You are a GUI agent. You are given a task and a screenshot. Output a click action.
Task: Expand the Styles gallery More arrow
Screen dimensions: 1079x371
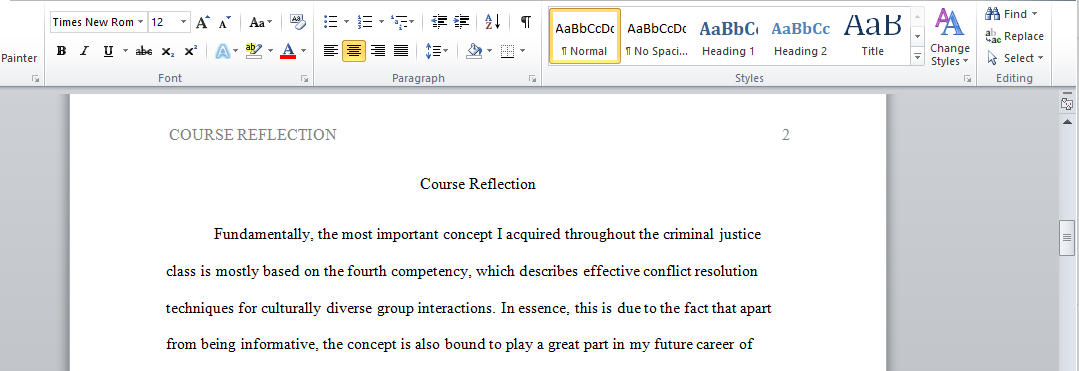click(917, 56)
